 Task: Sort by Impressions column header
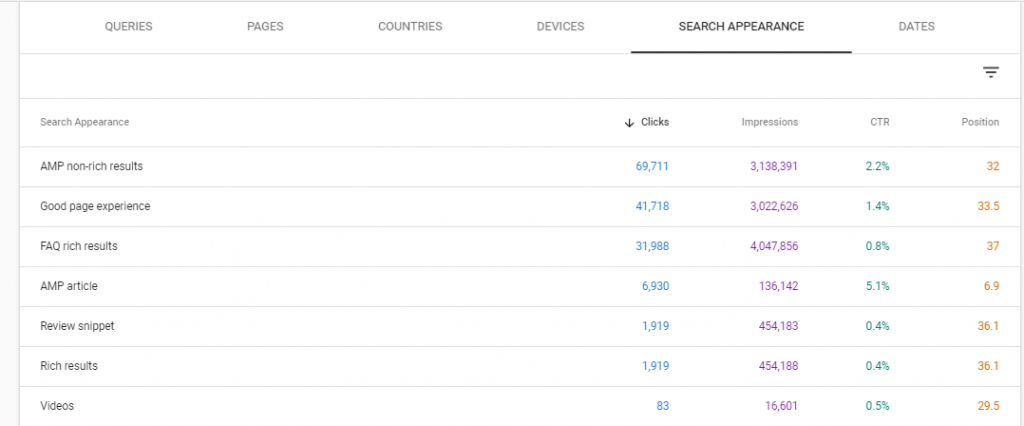click(x=769, y=122)
